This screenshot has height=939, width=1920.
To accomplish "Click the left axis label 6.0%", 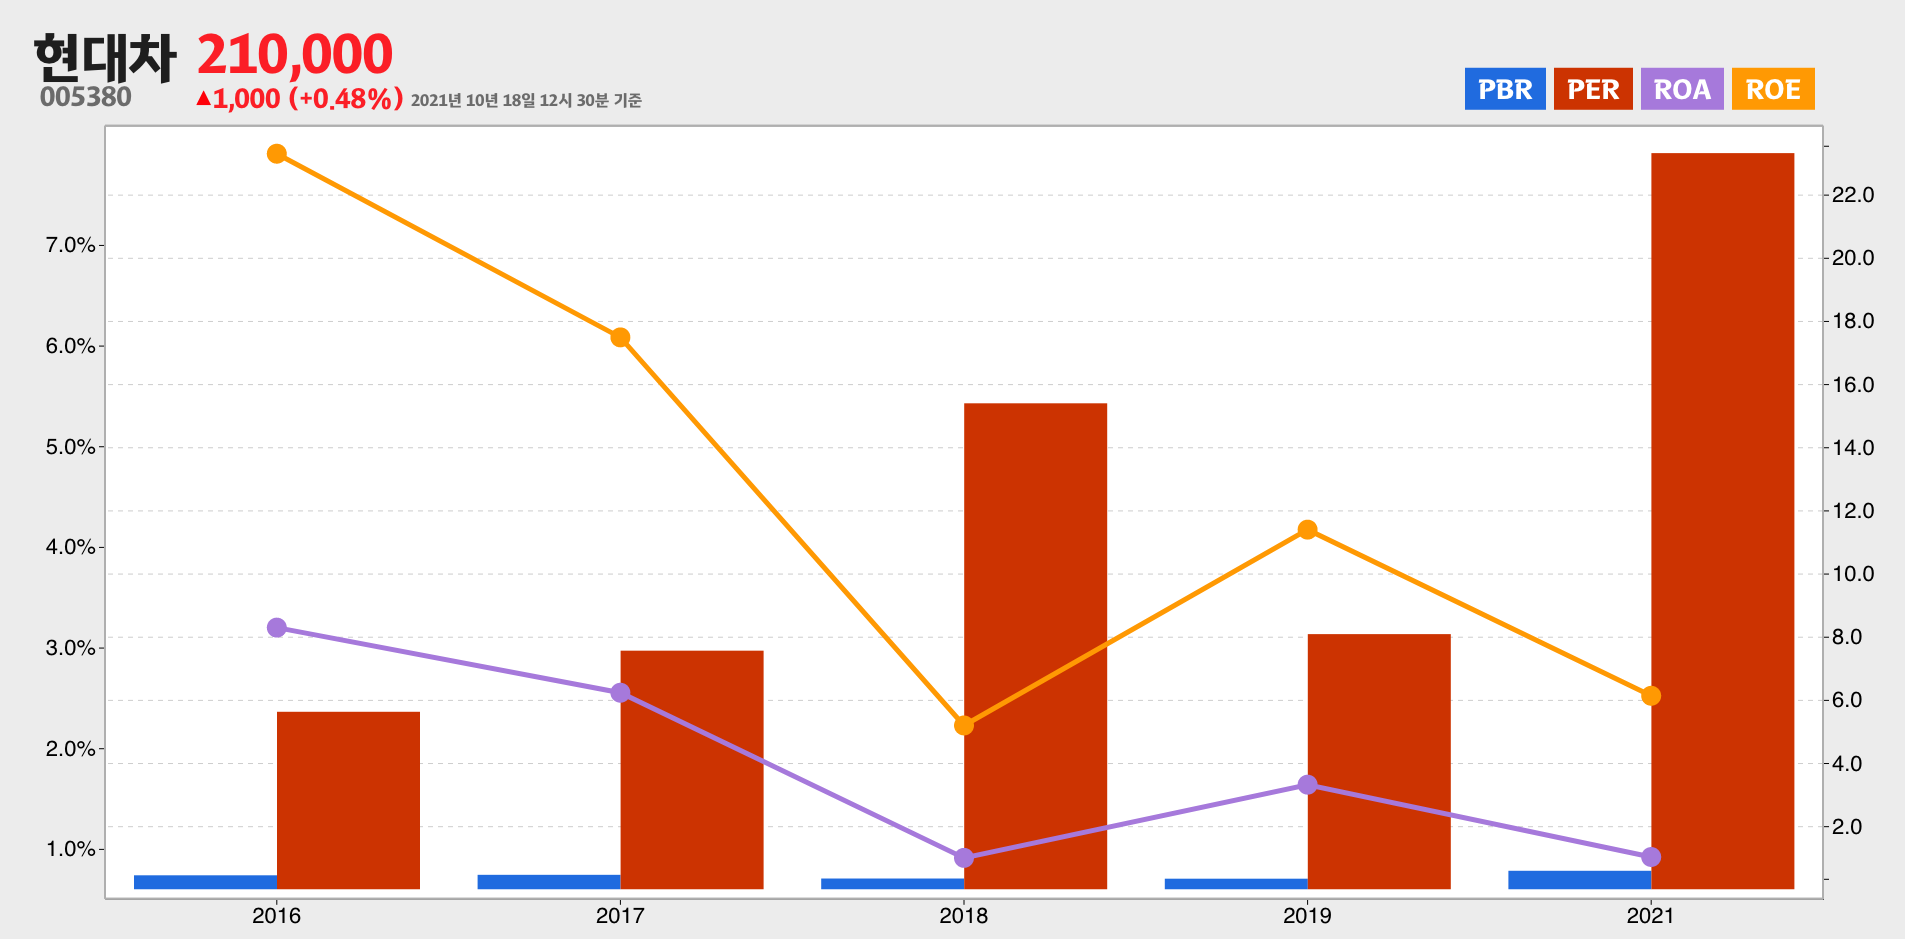I will [x=70, y=346].
